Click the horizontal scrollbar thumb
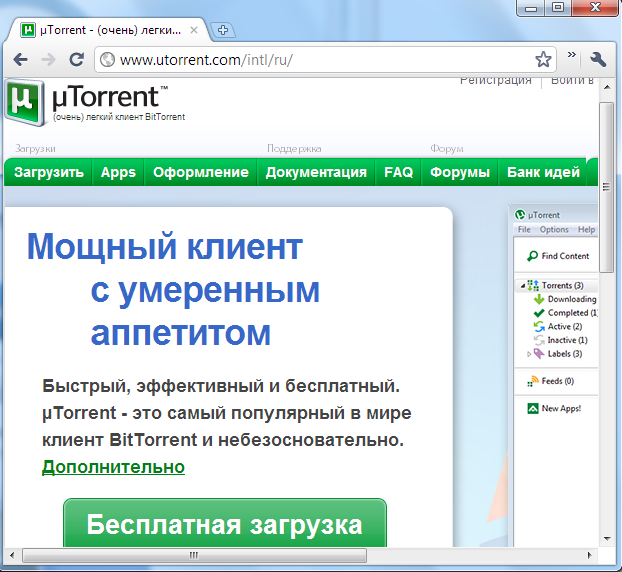The image size is (622, 572). 194,555
